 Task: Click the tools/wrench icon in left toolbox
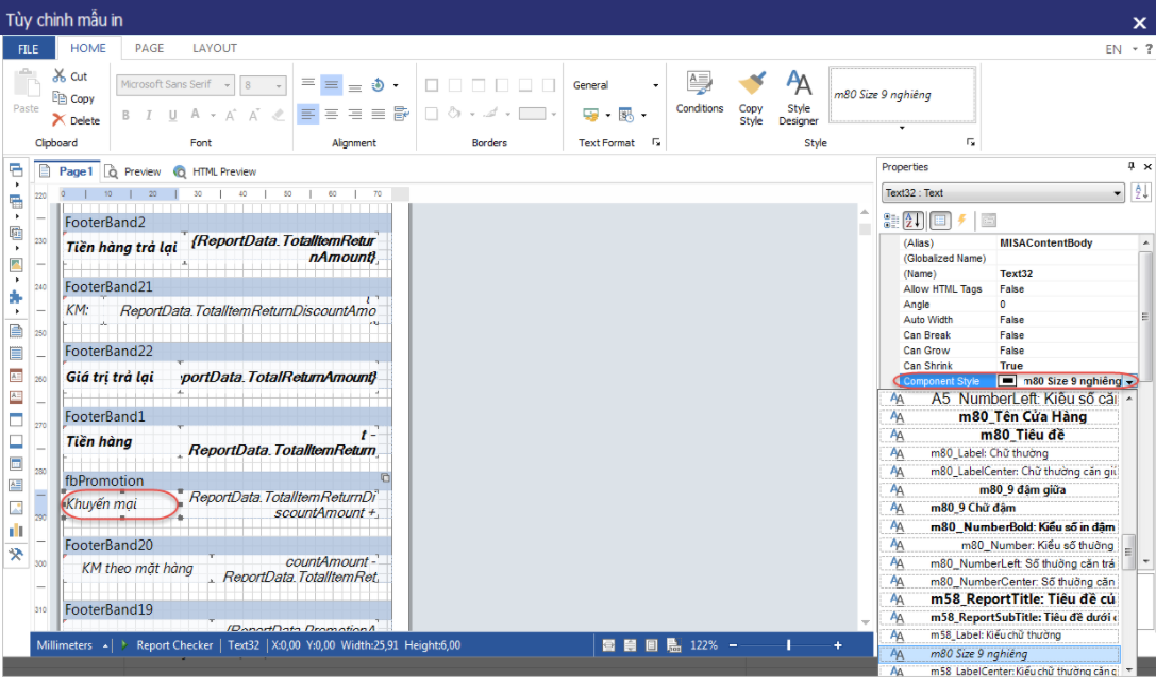[15, 554]
